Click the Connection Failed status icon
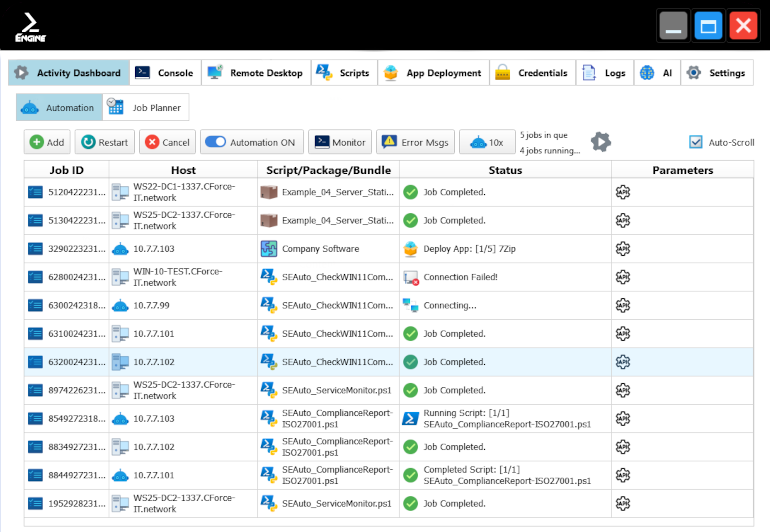The height and width of the screenshot is (532, 770). (x=410, y=277)
